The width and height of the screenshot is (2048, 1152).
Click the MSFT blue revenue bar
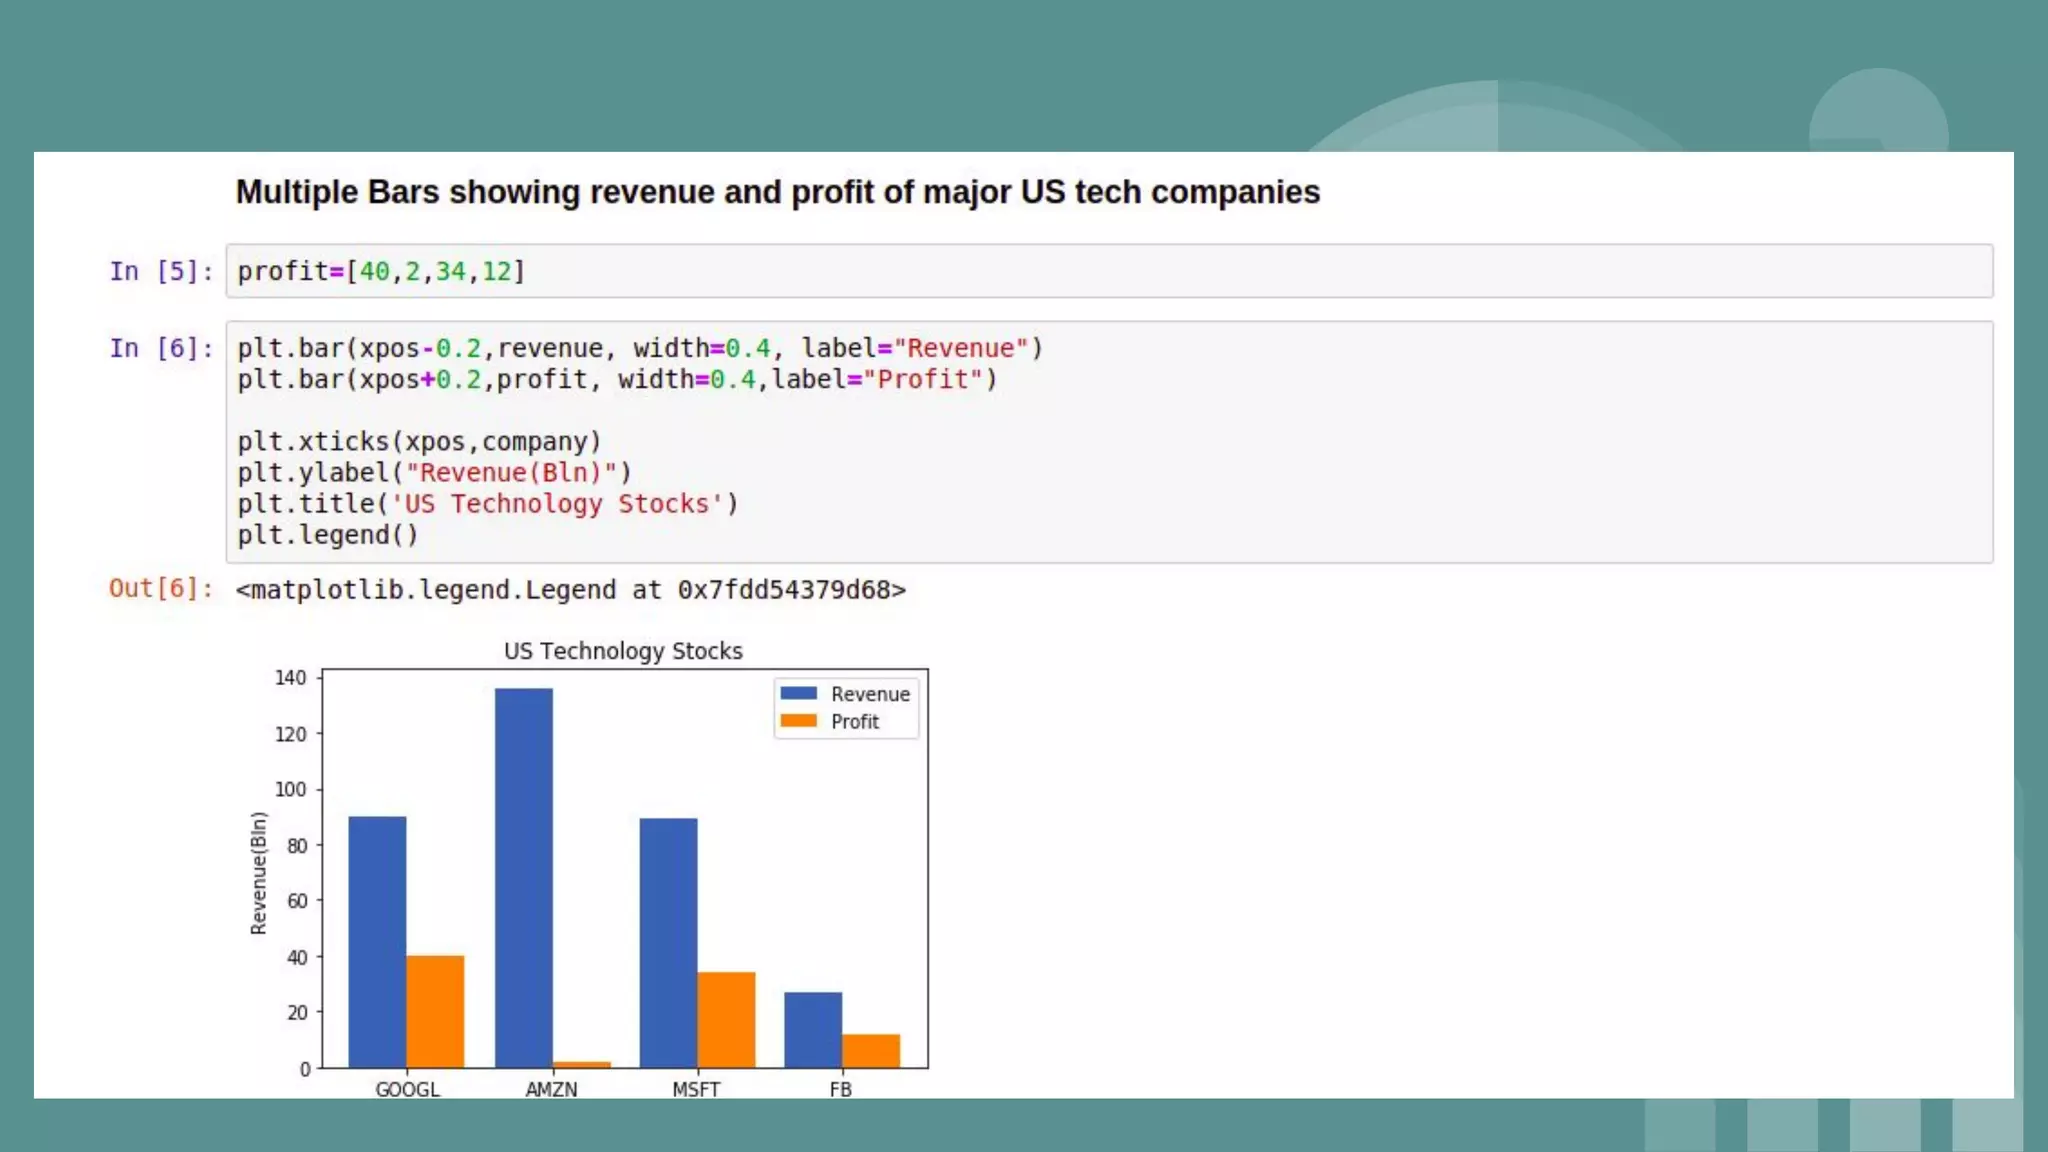668,942
